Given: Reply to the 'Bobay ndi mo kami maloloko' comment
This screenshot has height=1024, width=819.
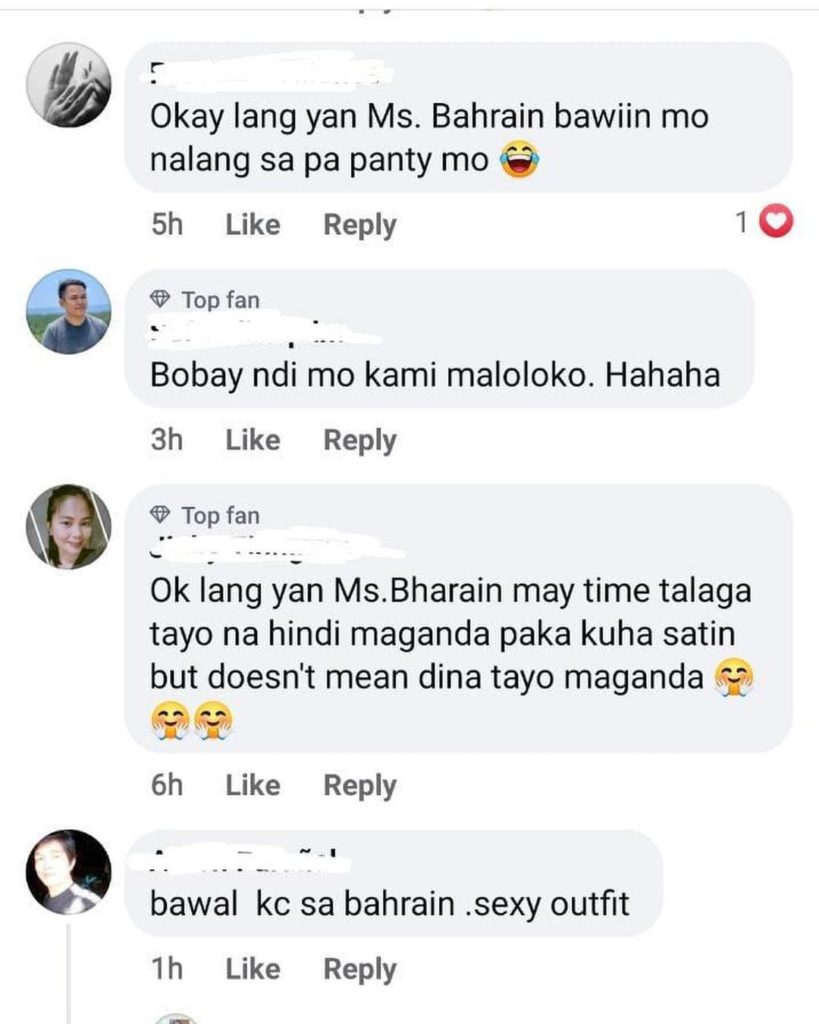Looking at the screenshot, I should coord(359,440).
